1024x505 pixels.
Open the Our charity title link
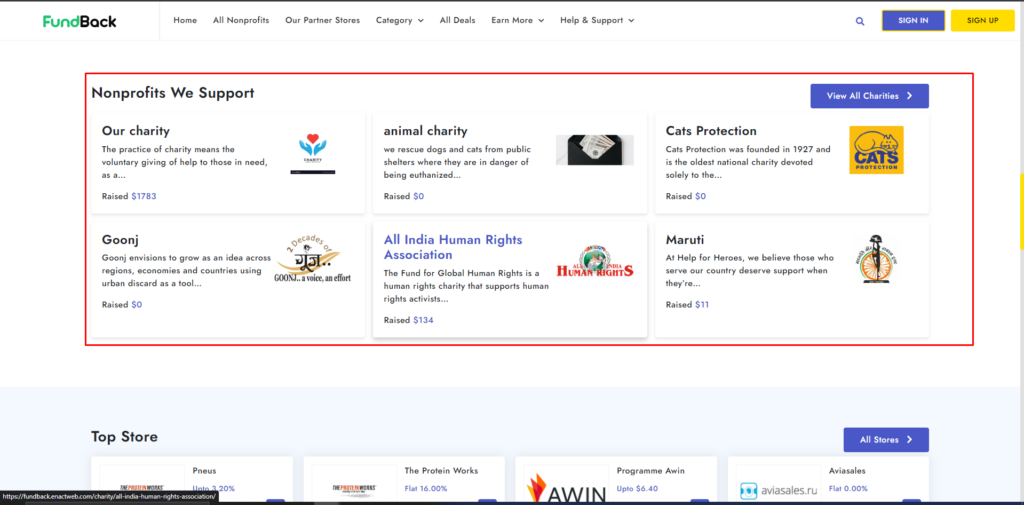tap(136, 131)
